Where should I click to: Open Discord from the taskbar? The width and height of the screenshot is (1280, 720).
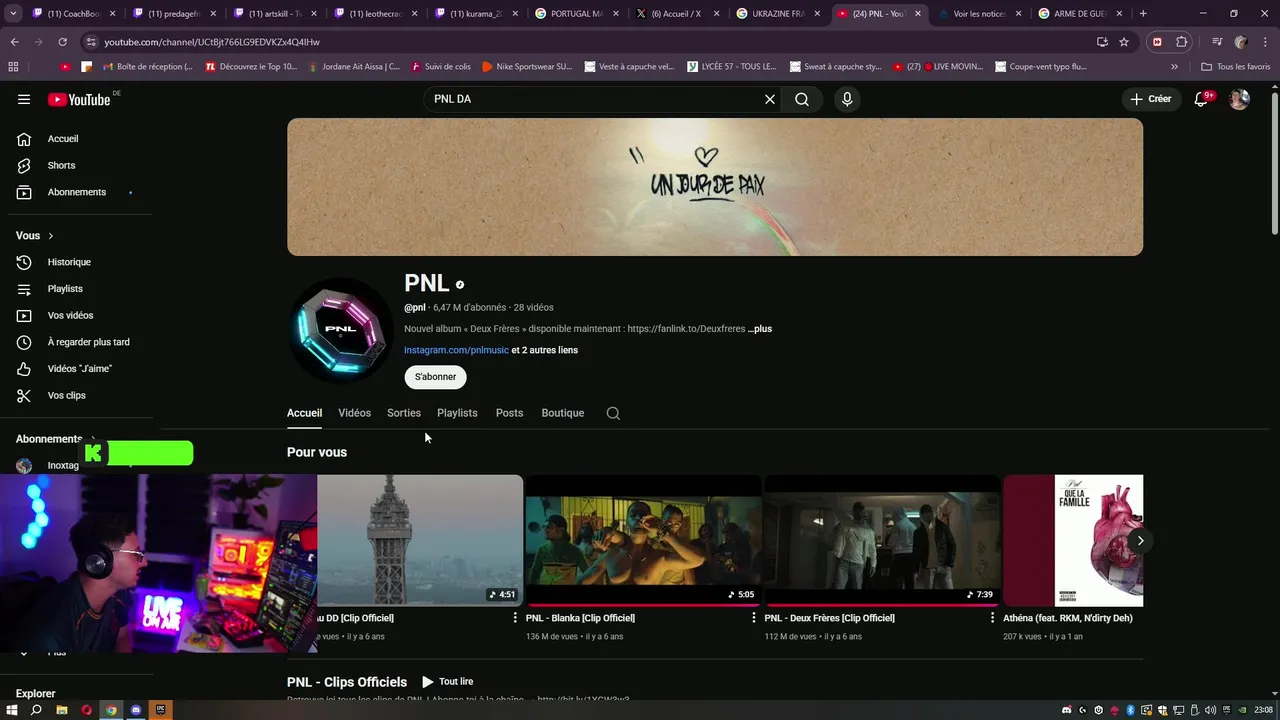[136, 710]
